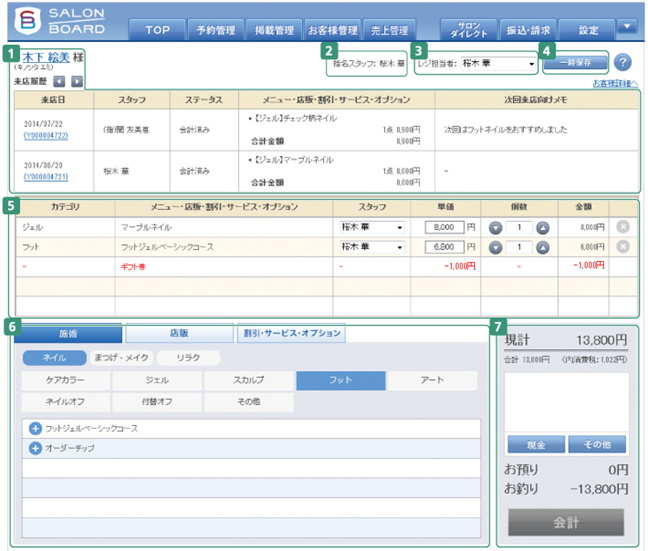Show previous visit history with left arrow
This screenshot has width=648, height=551.
tap(58, 81)
